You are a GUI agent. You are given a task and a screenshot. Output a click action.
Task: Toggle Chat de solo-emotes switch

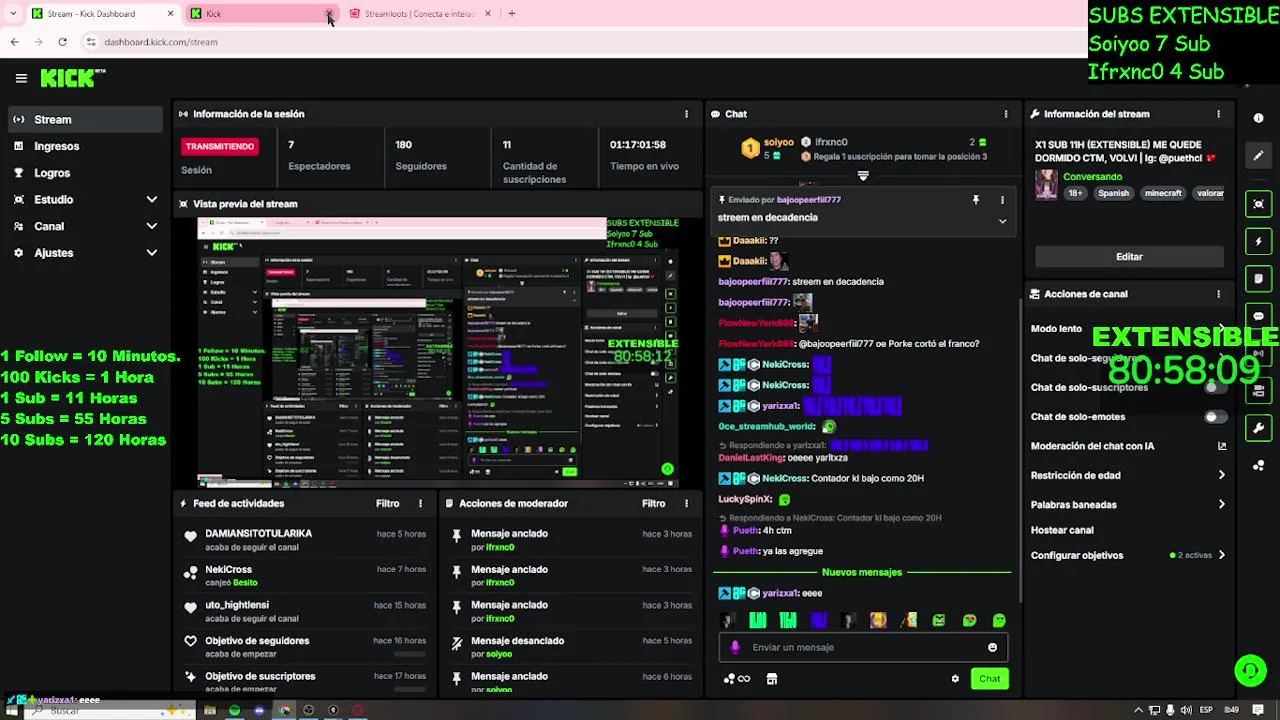[x=1215, y=417]
